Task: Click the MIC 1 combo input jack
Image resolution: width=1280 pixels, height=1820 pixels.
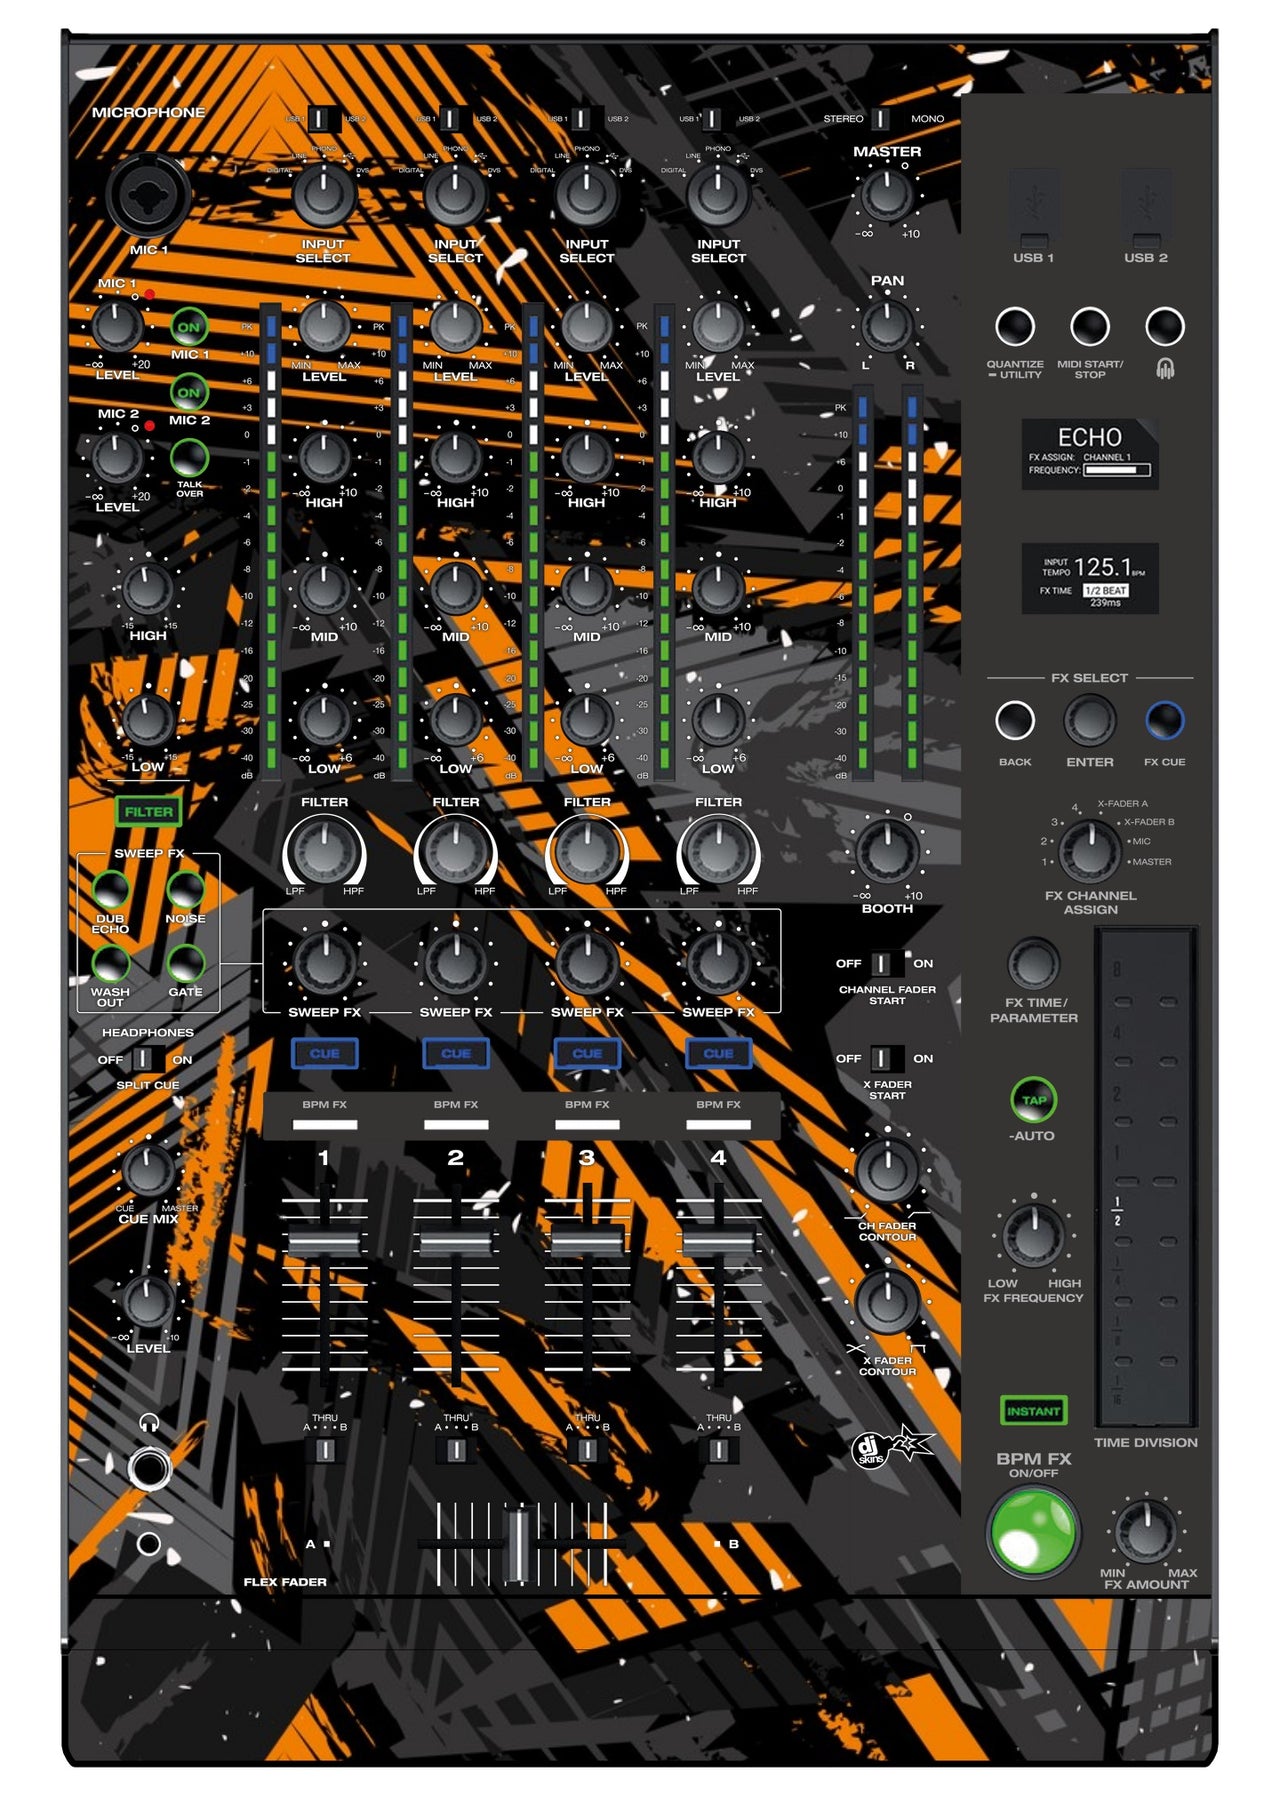Action: coord(149,194)
